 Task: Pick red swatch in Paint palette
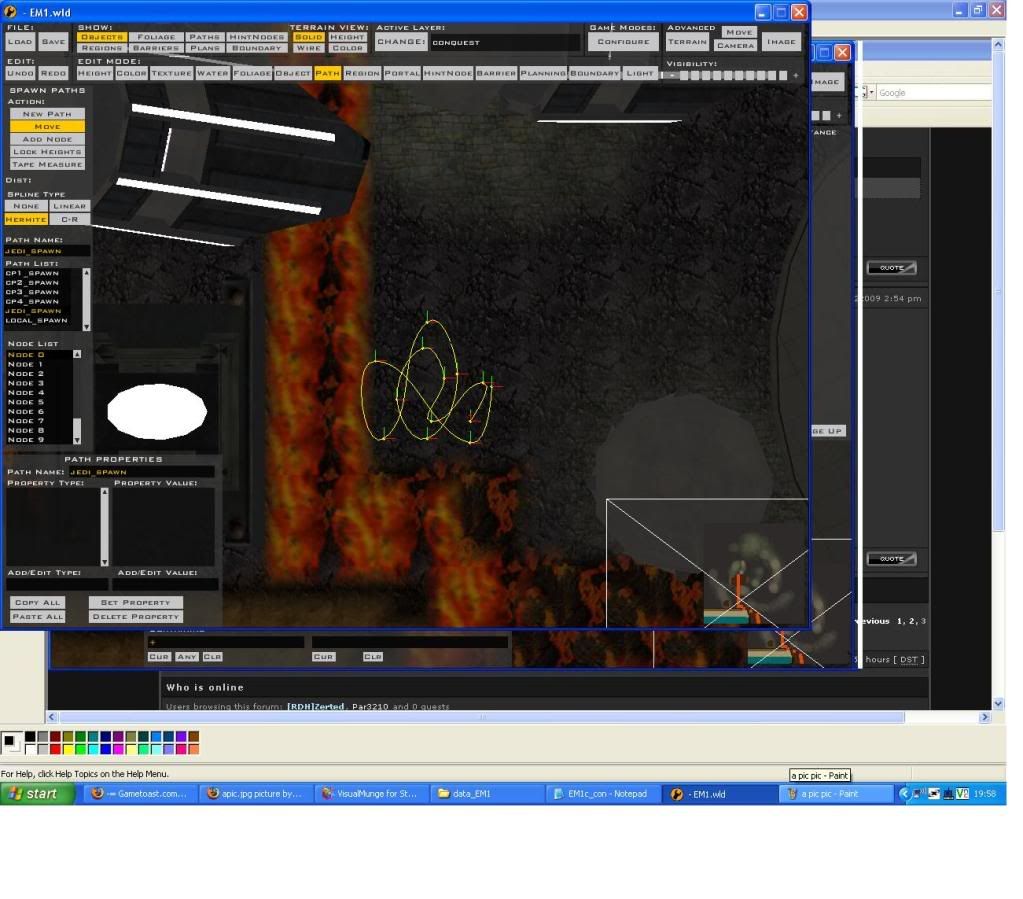click(x=55, y=749)
